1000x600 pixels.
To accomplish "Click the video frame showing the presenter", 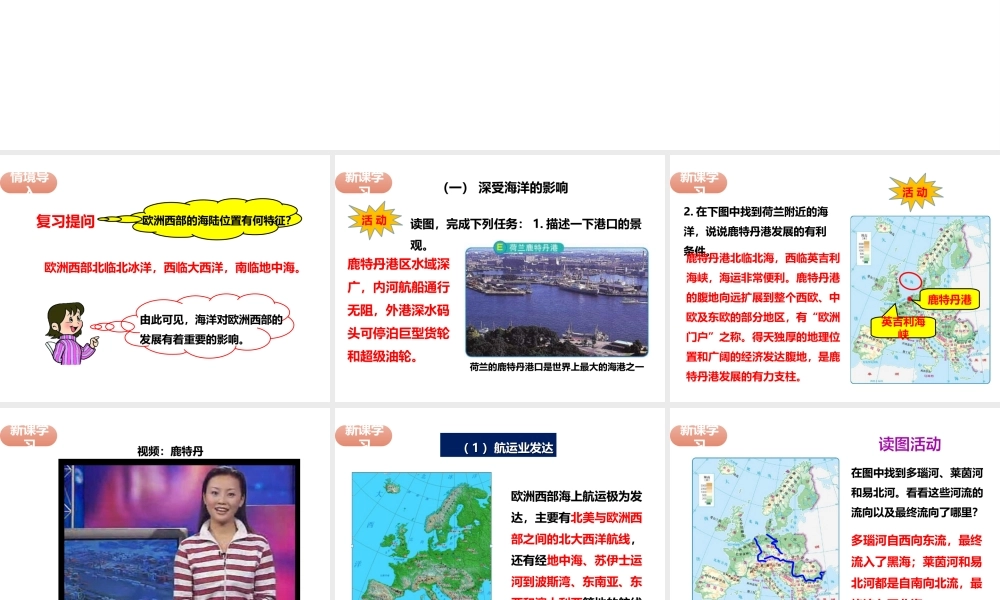I will click(x=179, y=529).
